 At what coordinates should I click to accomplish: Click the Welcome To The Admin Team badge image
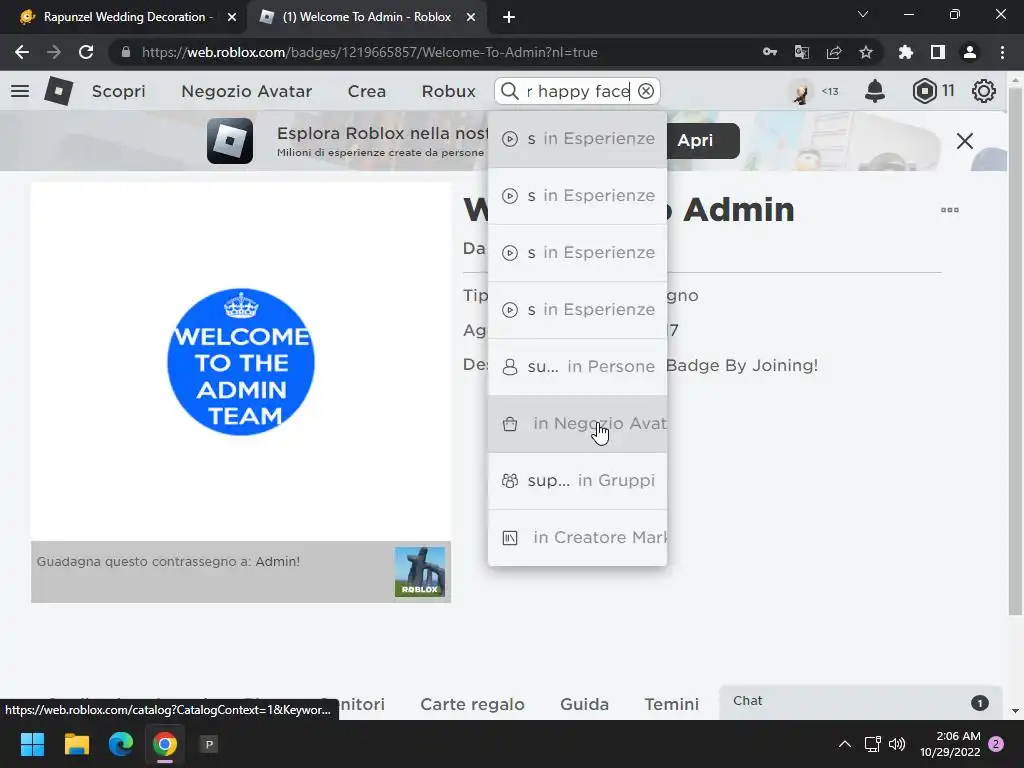(241, 361)
